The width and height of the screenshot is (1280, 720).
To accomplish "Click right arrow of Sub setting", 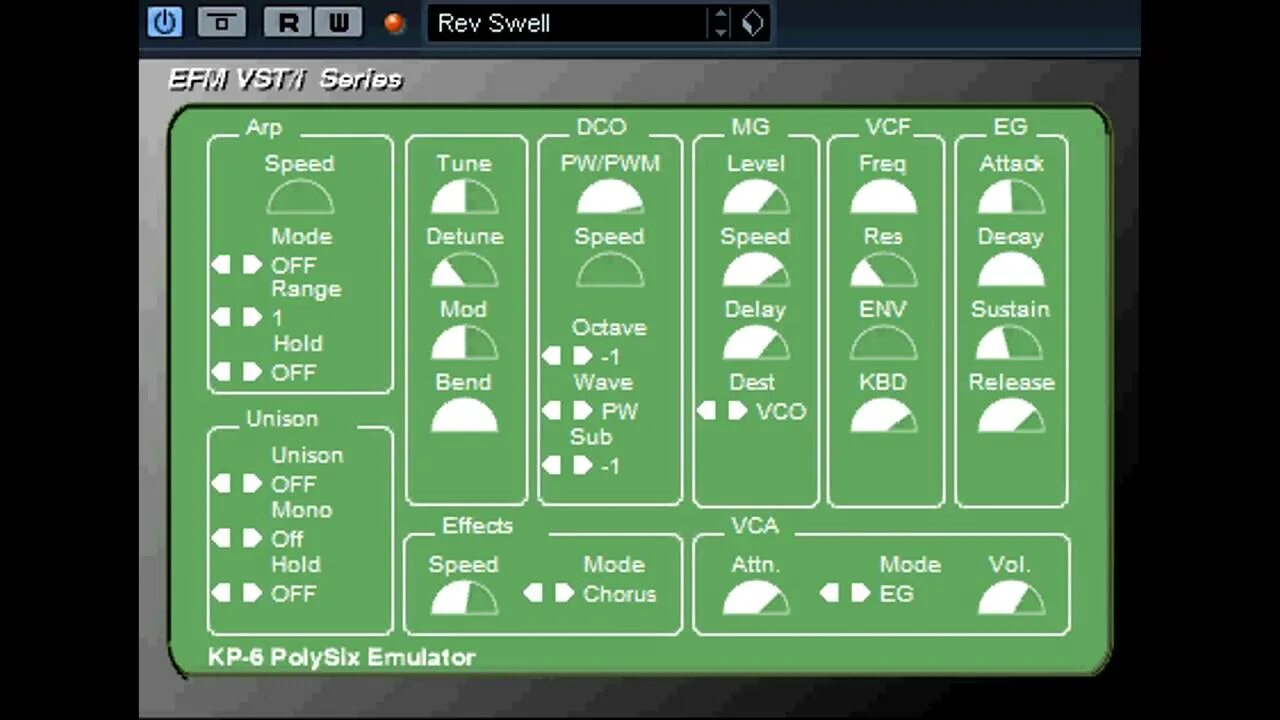I will pyautogui.click(x=583, y=465).
